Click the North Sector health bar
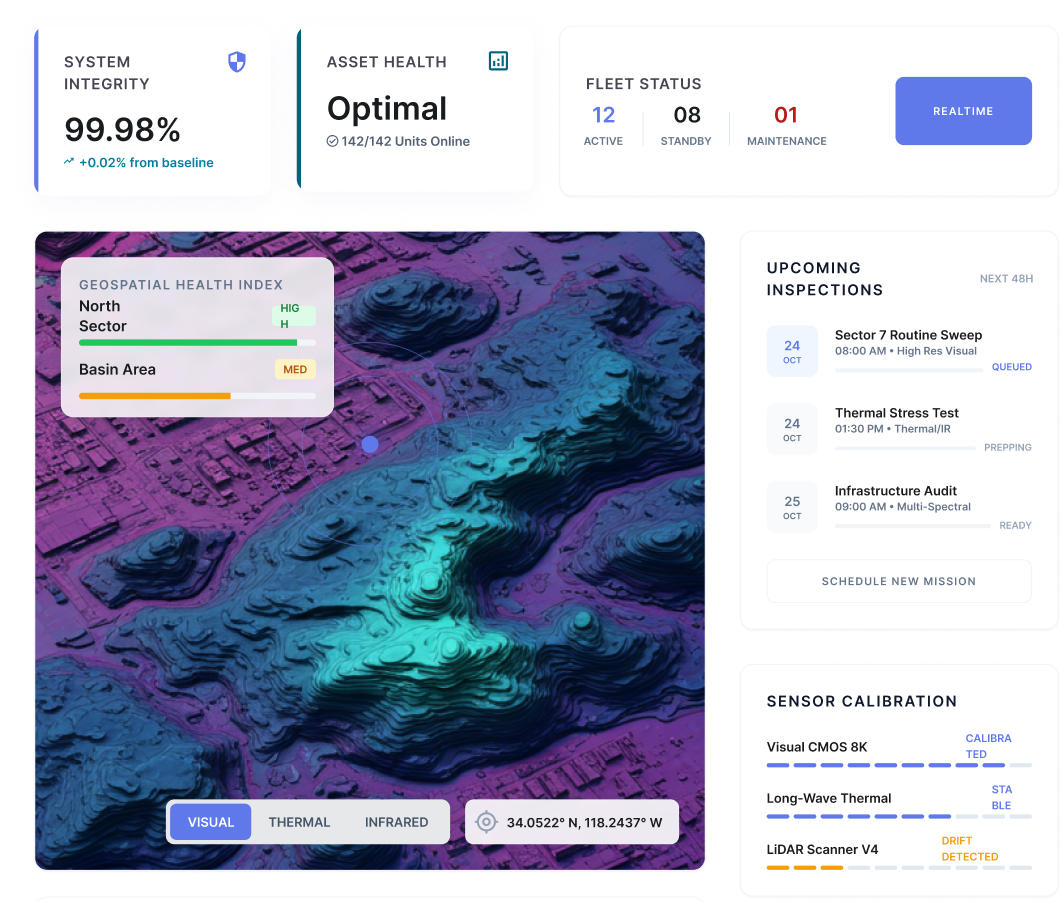Image resolution: width=1061 pixels, height=902 pixels. point(197,343)
